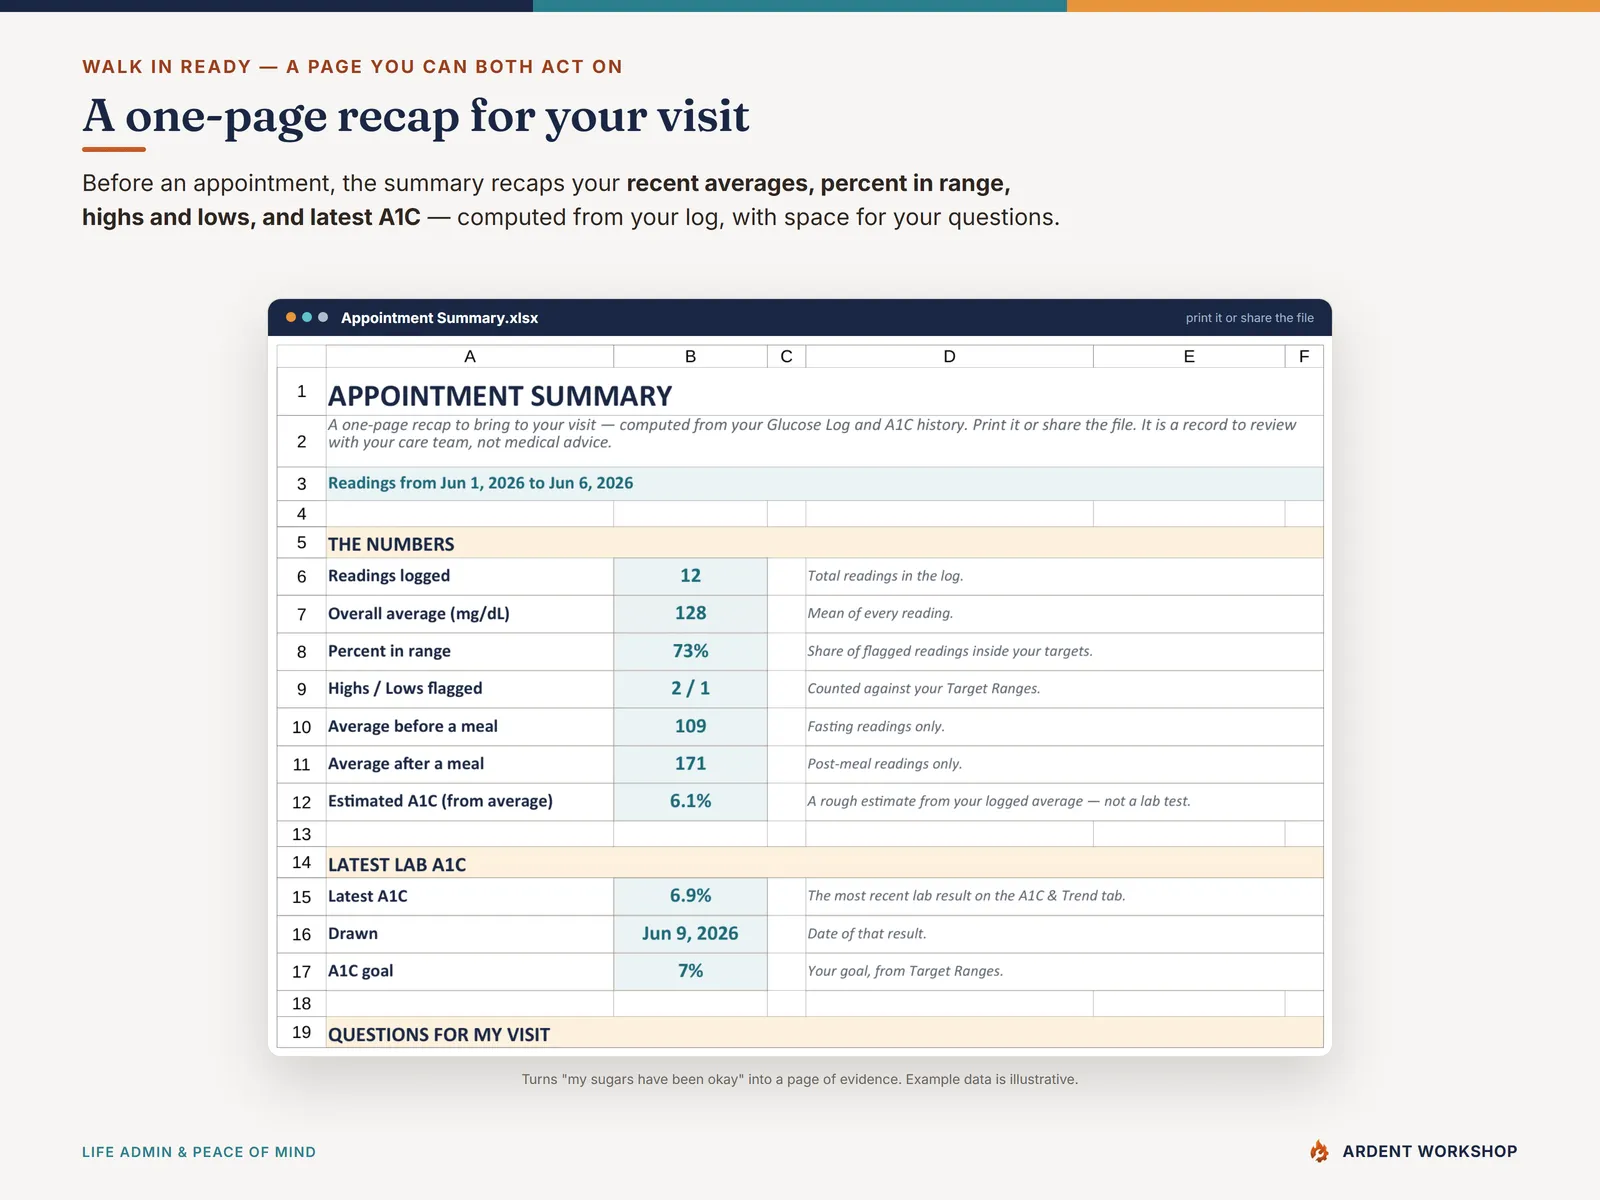Click 'Estimated A1C (from average)' label
Screen dimensions: 1600x1200
tap(440, 801)
